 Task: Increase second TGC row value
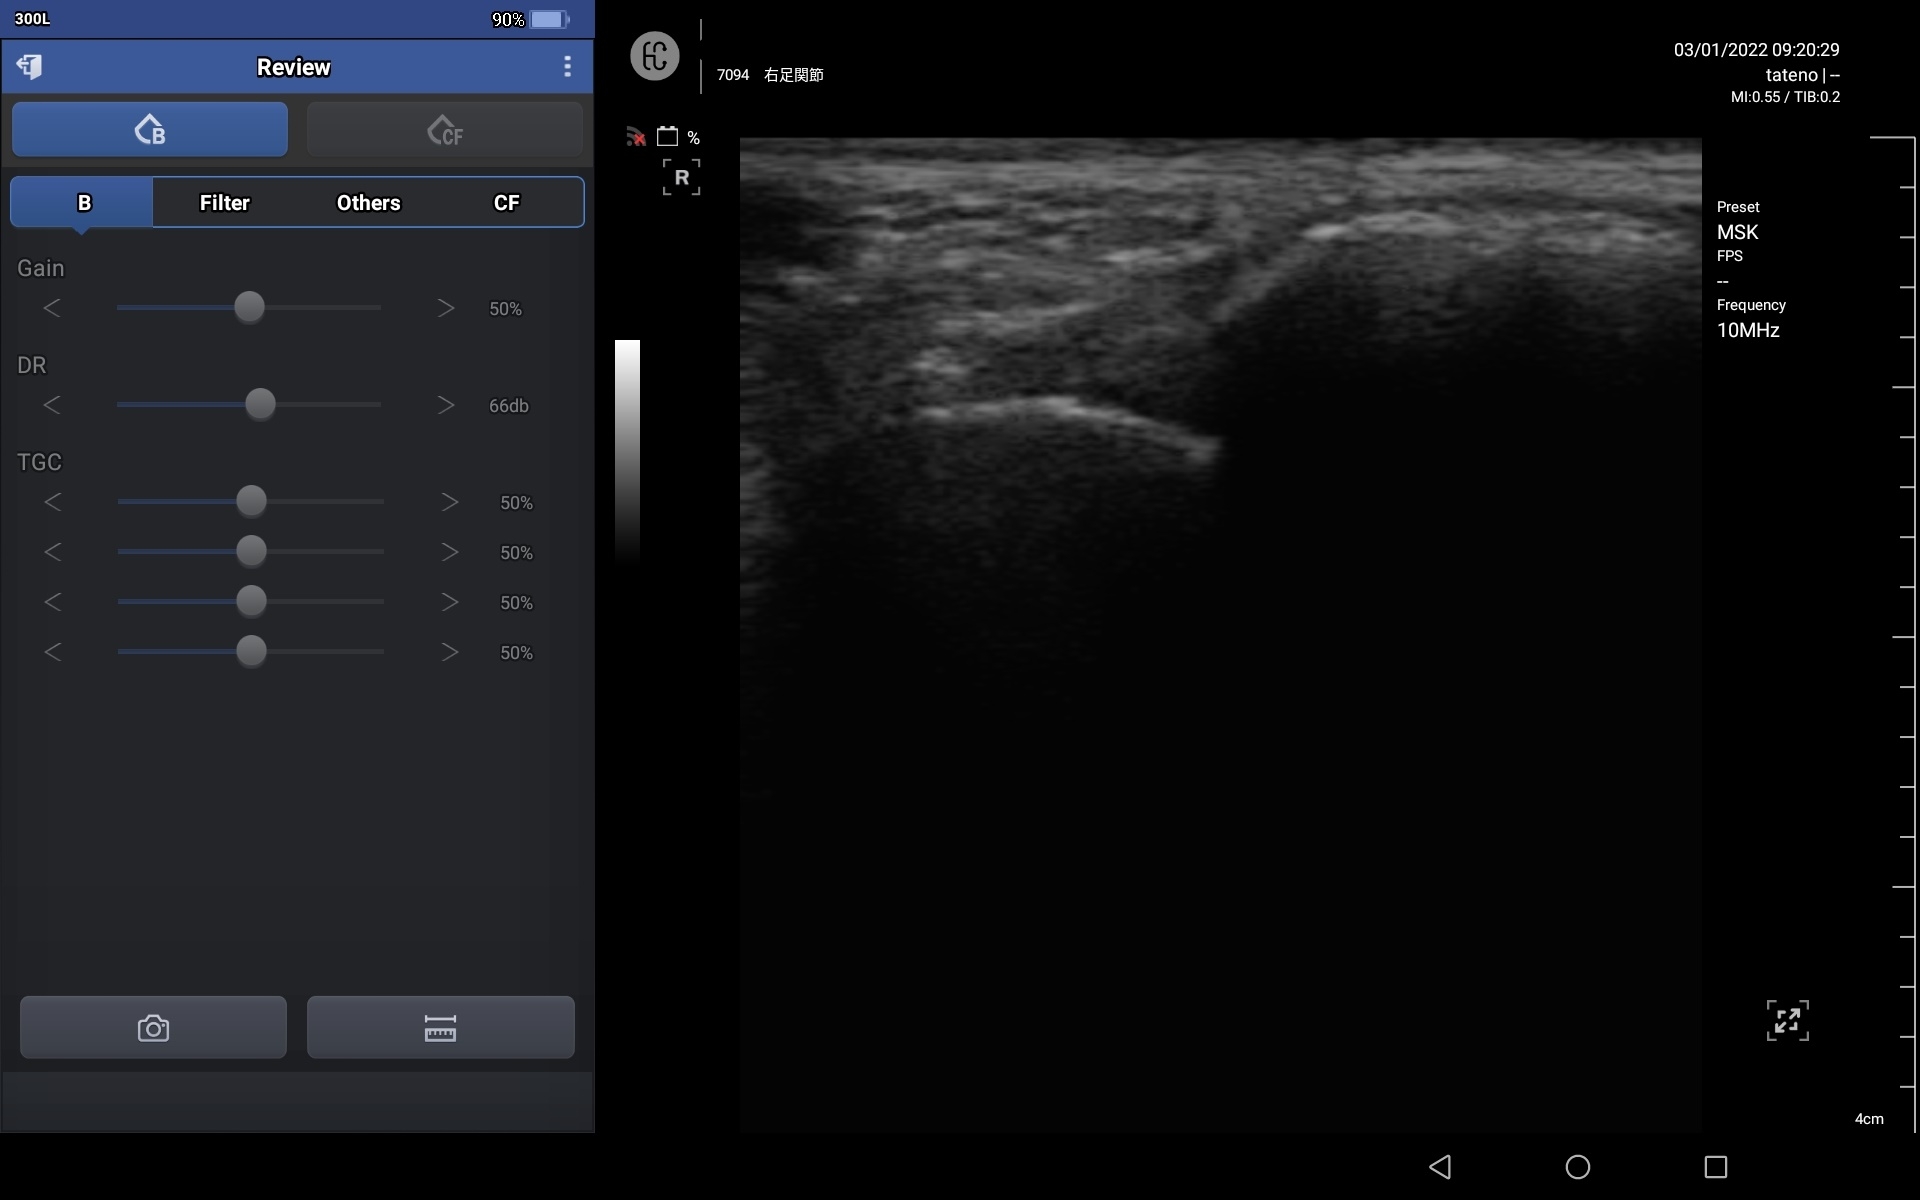(450, 552)
